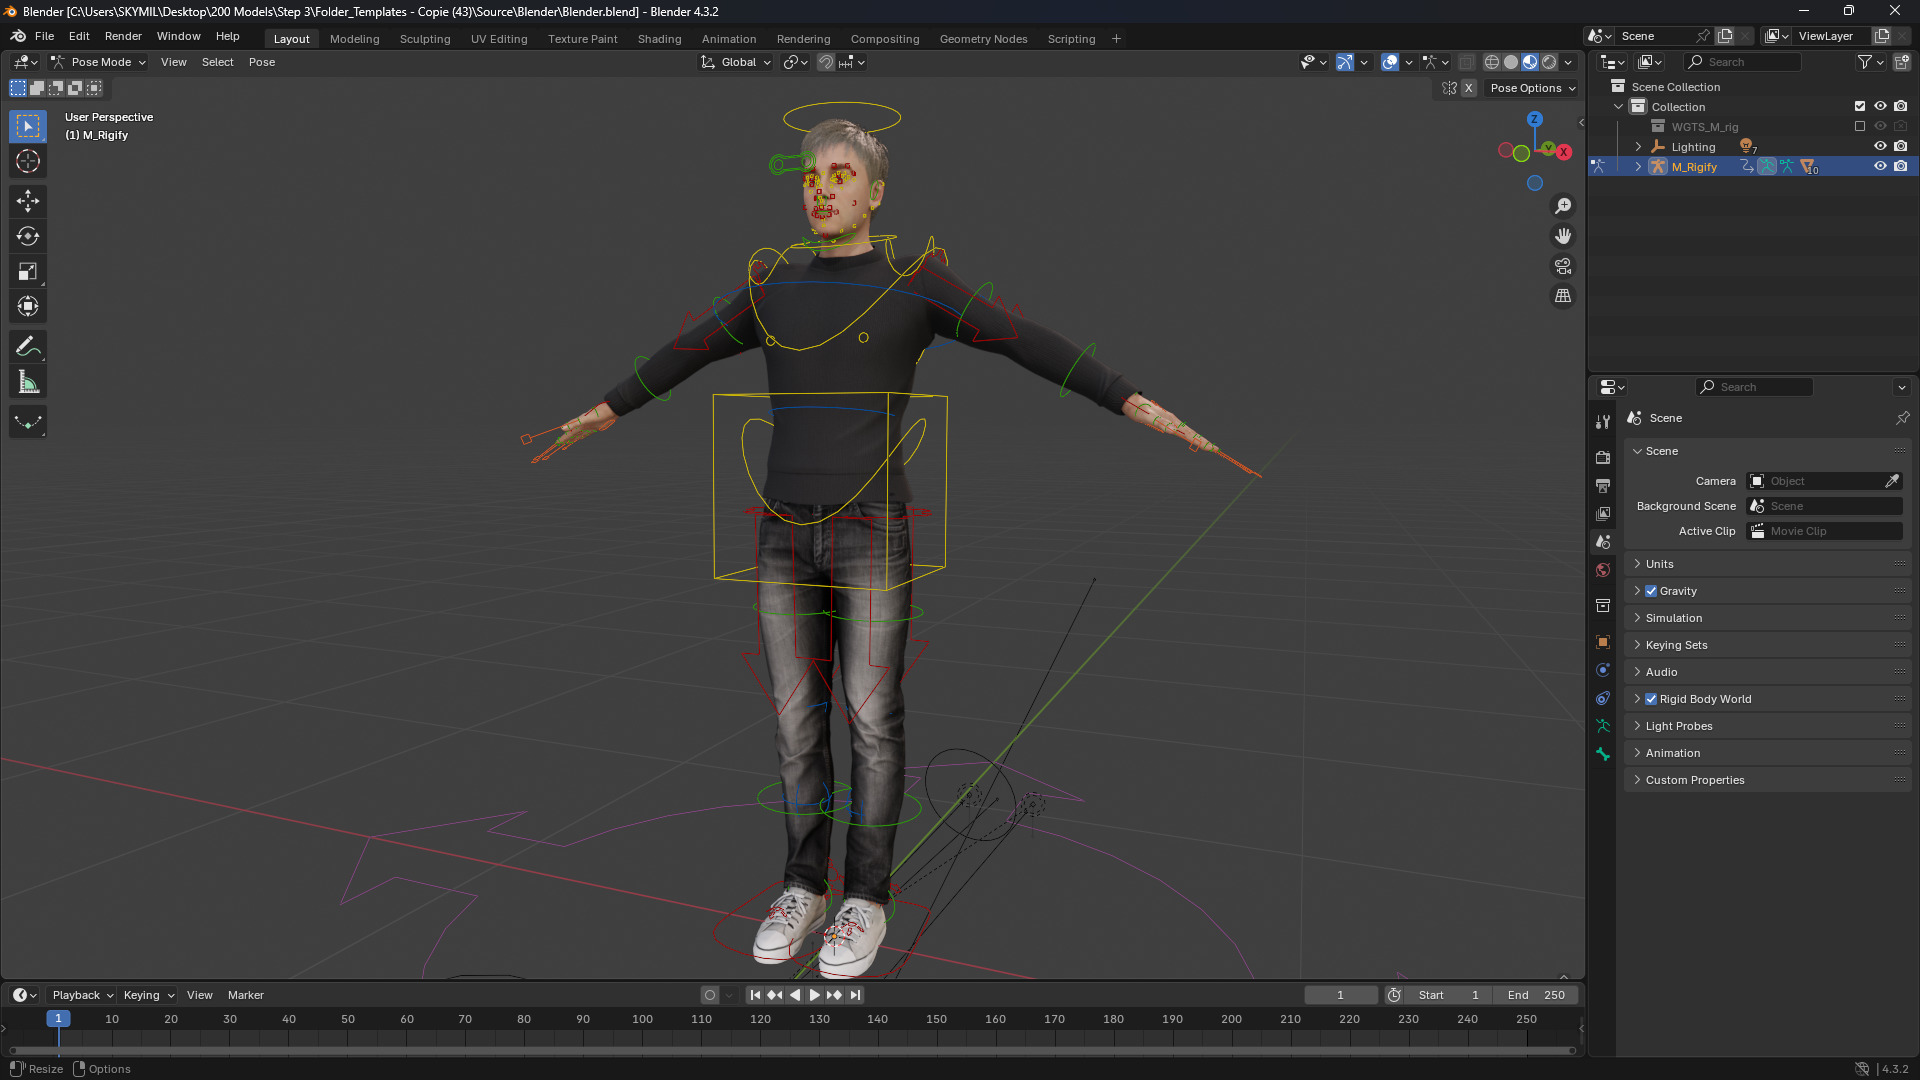The image size is (1920, 1080).
Task: Toggle camera view icon
Action: (x=1563, y=266)
